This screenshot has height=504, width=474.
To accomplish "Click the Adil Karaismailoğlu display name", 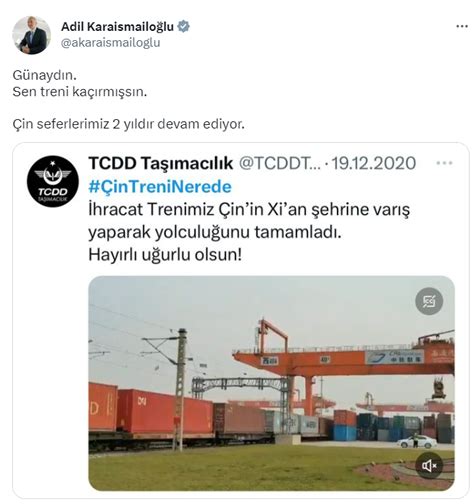I will pyautogui.click(x=117, y=26).
